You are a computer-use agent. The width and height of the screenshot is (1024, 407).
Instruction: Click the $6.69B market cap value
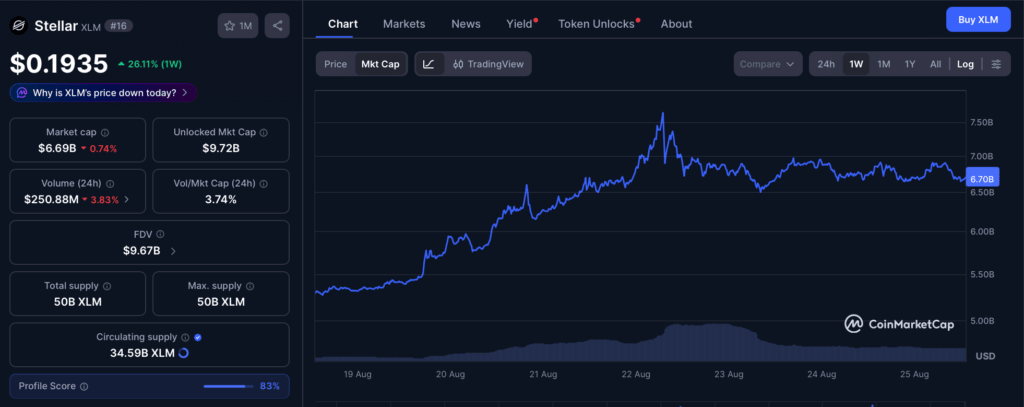[x=57, y=148]
